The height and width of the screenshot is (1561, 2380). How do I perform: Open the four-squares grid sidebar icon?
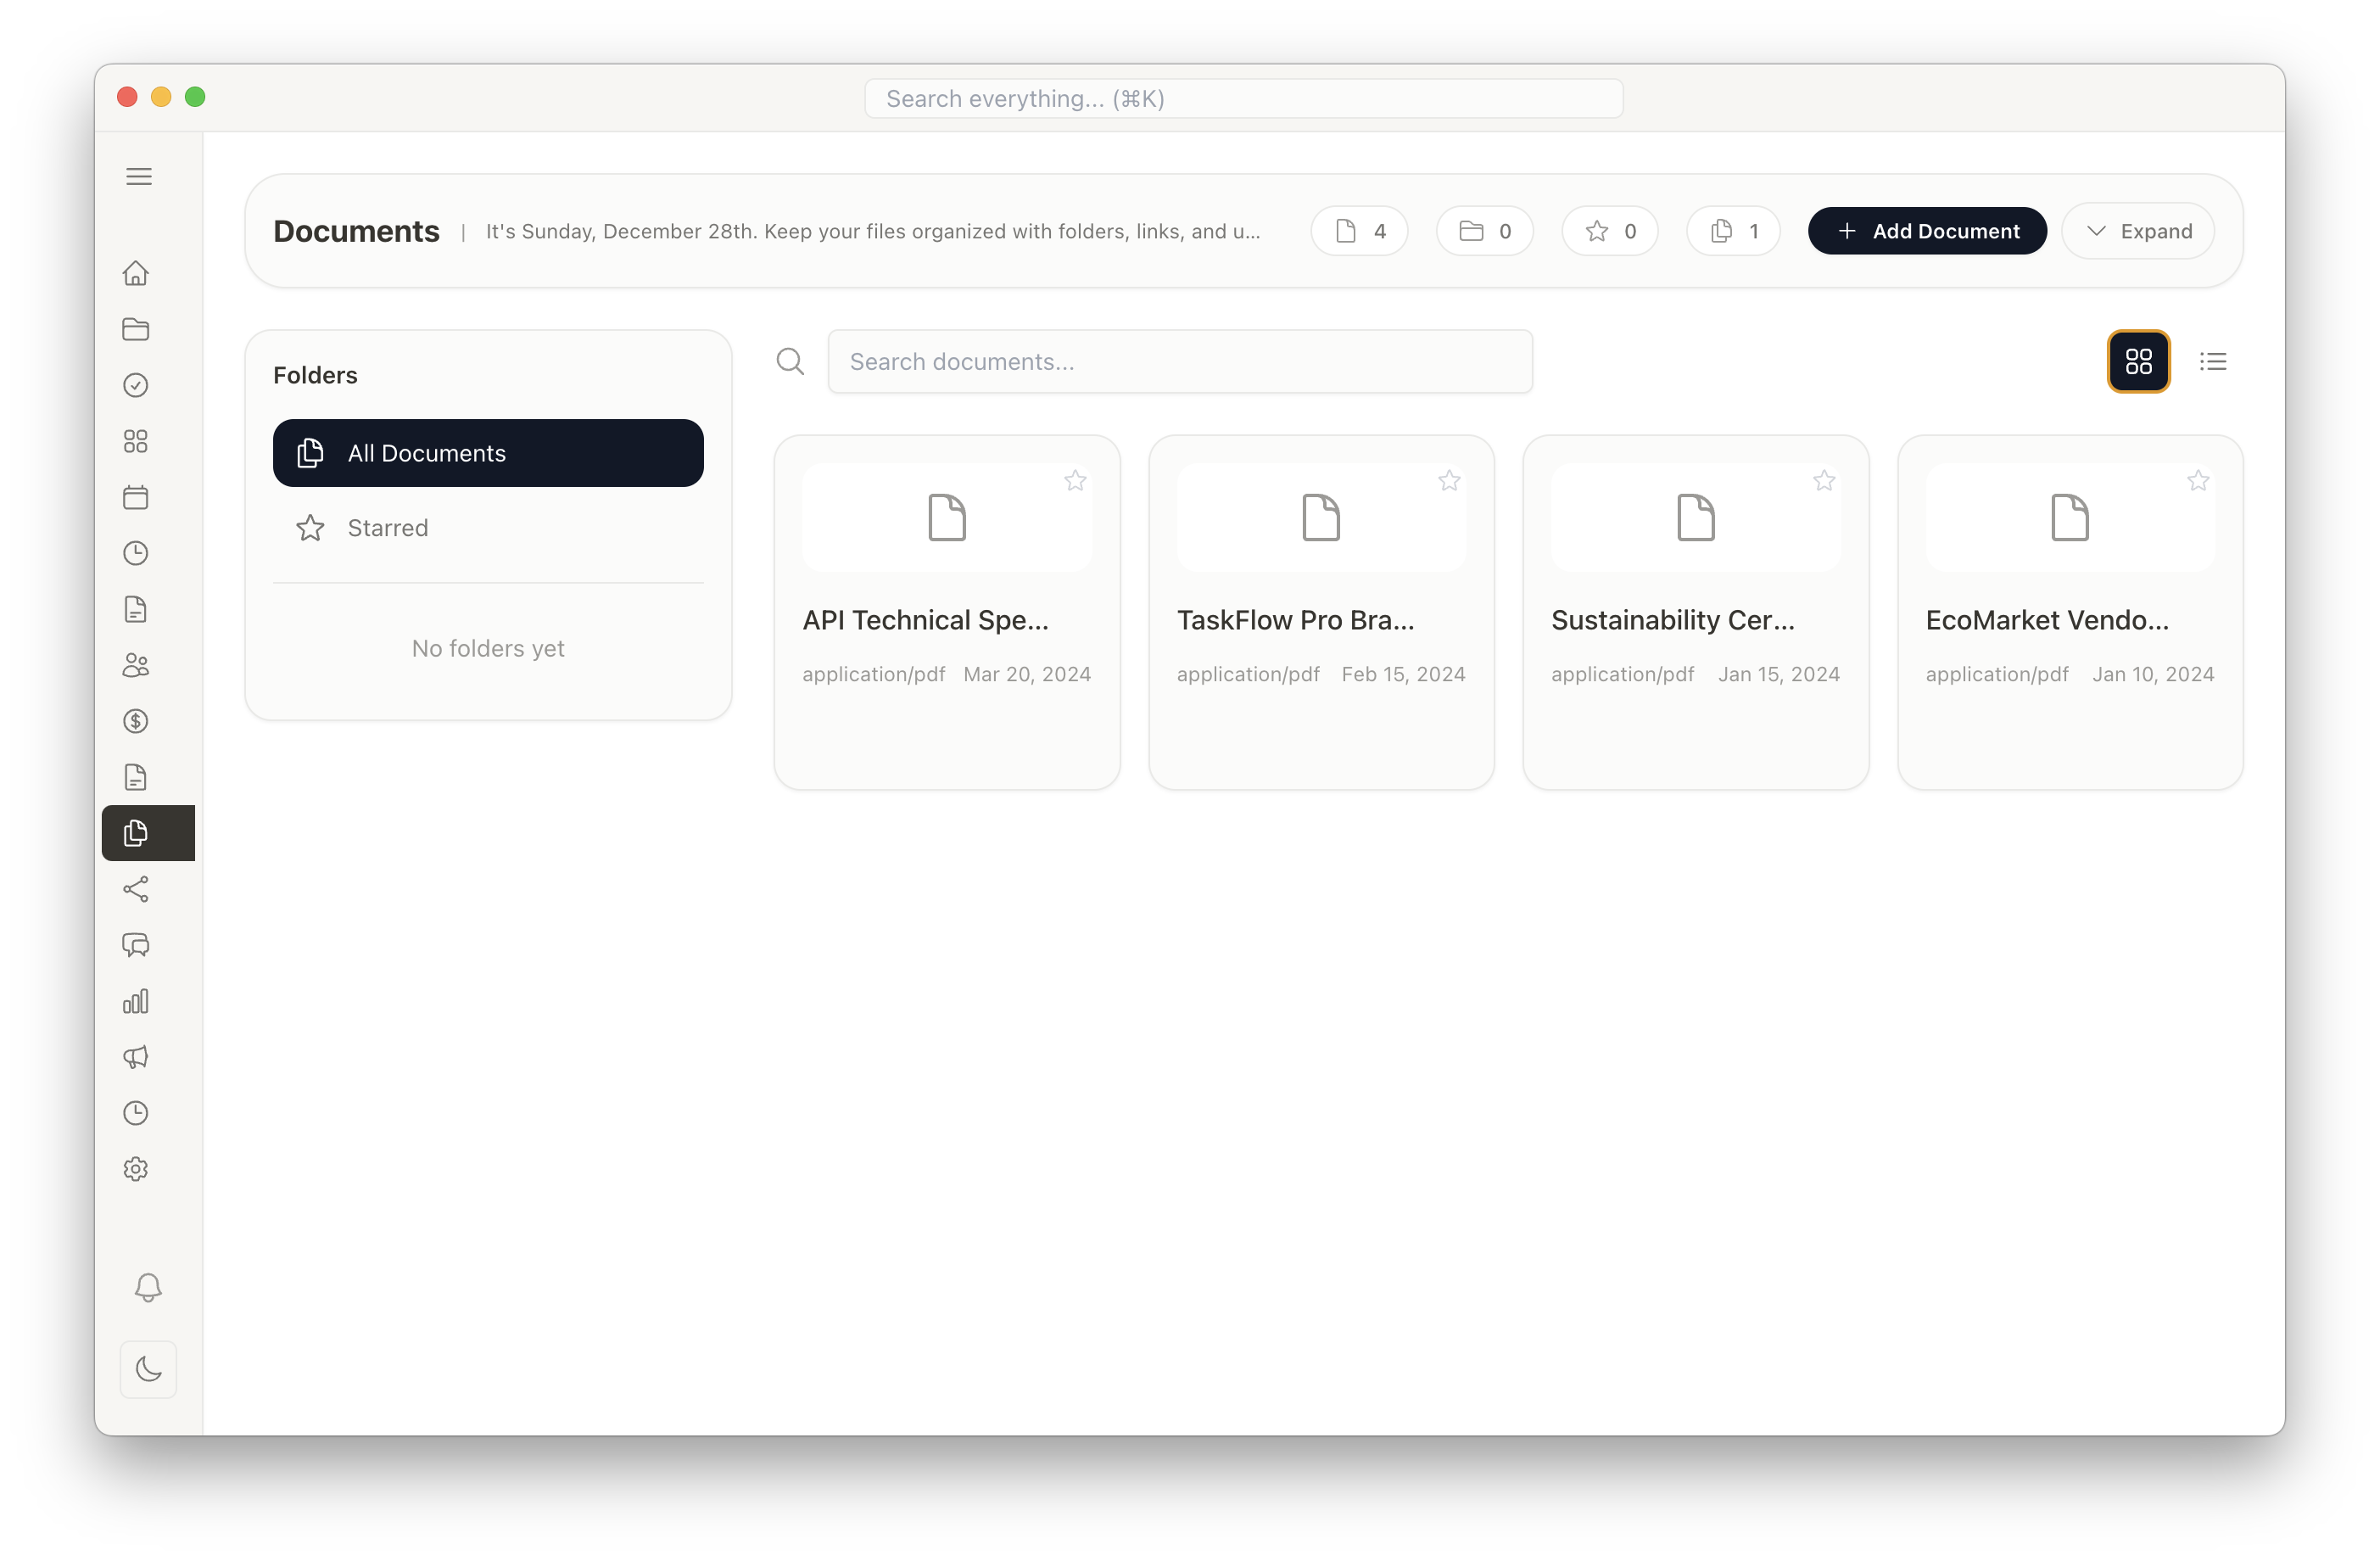[x=136, y=441]
